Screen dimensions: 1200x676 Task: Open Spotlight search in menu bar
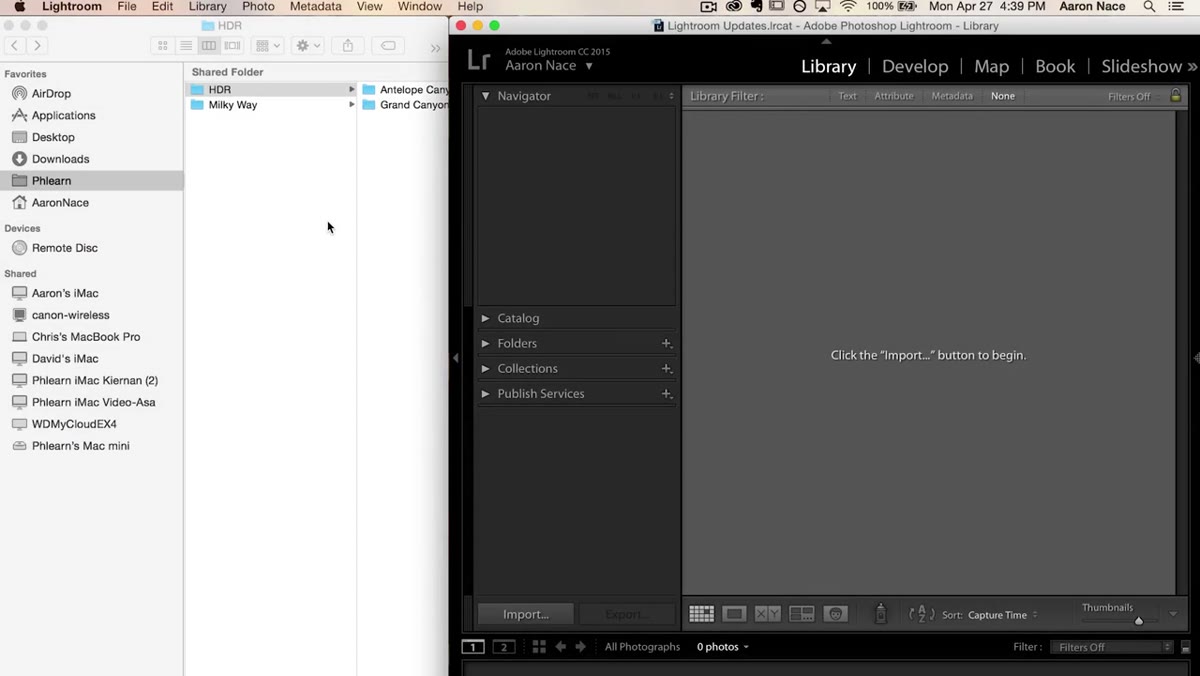1149,7
